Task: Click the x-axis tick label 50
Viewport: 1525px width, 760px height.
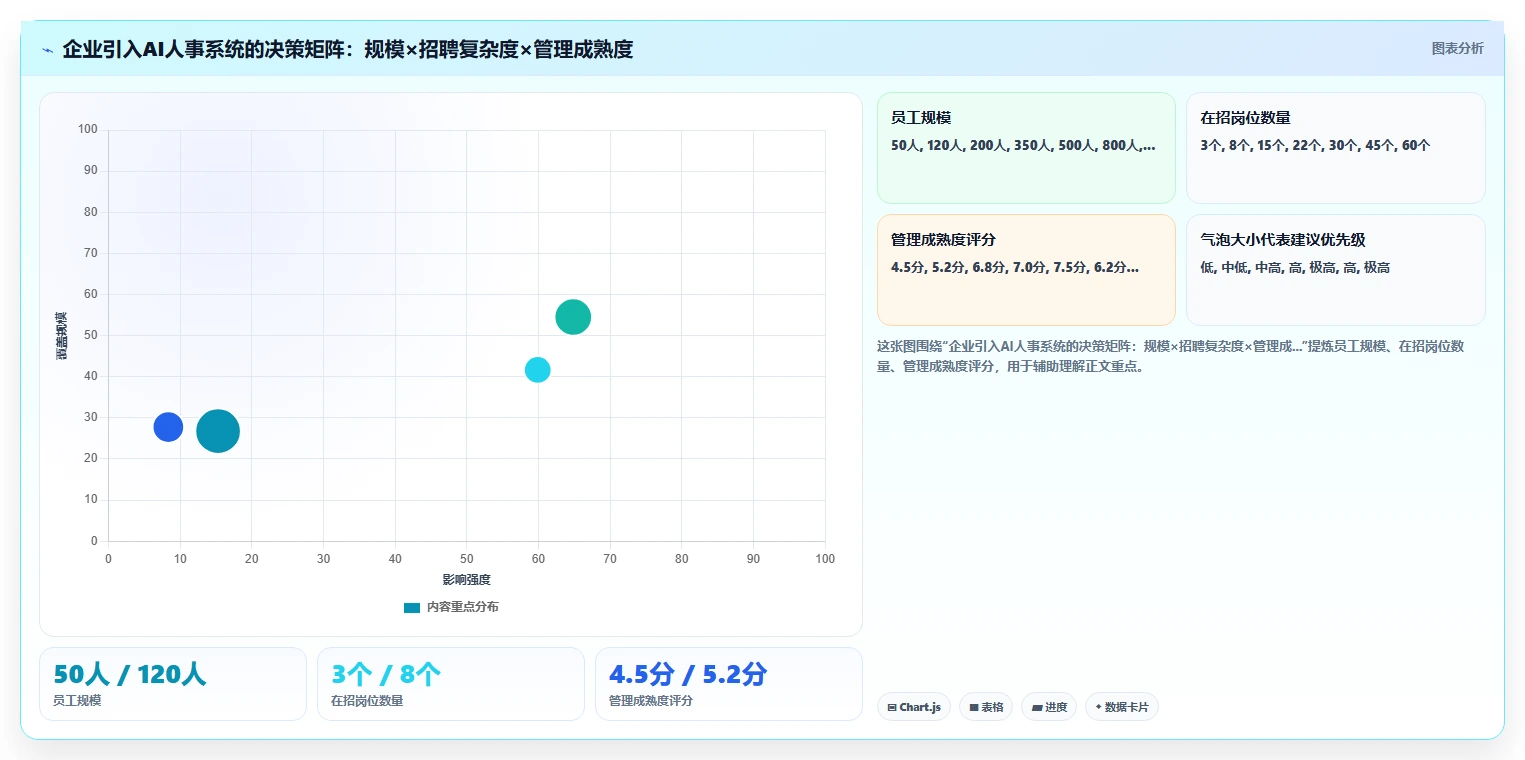Action: [x=467, y=559]
